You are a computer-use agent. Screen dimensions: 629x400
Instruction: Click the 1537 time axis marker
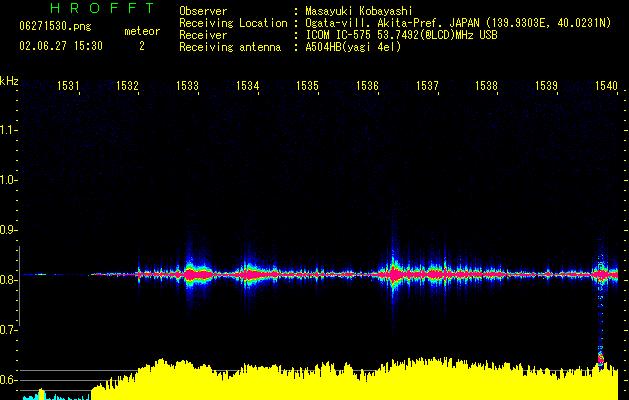click(x=427, y=85)
